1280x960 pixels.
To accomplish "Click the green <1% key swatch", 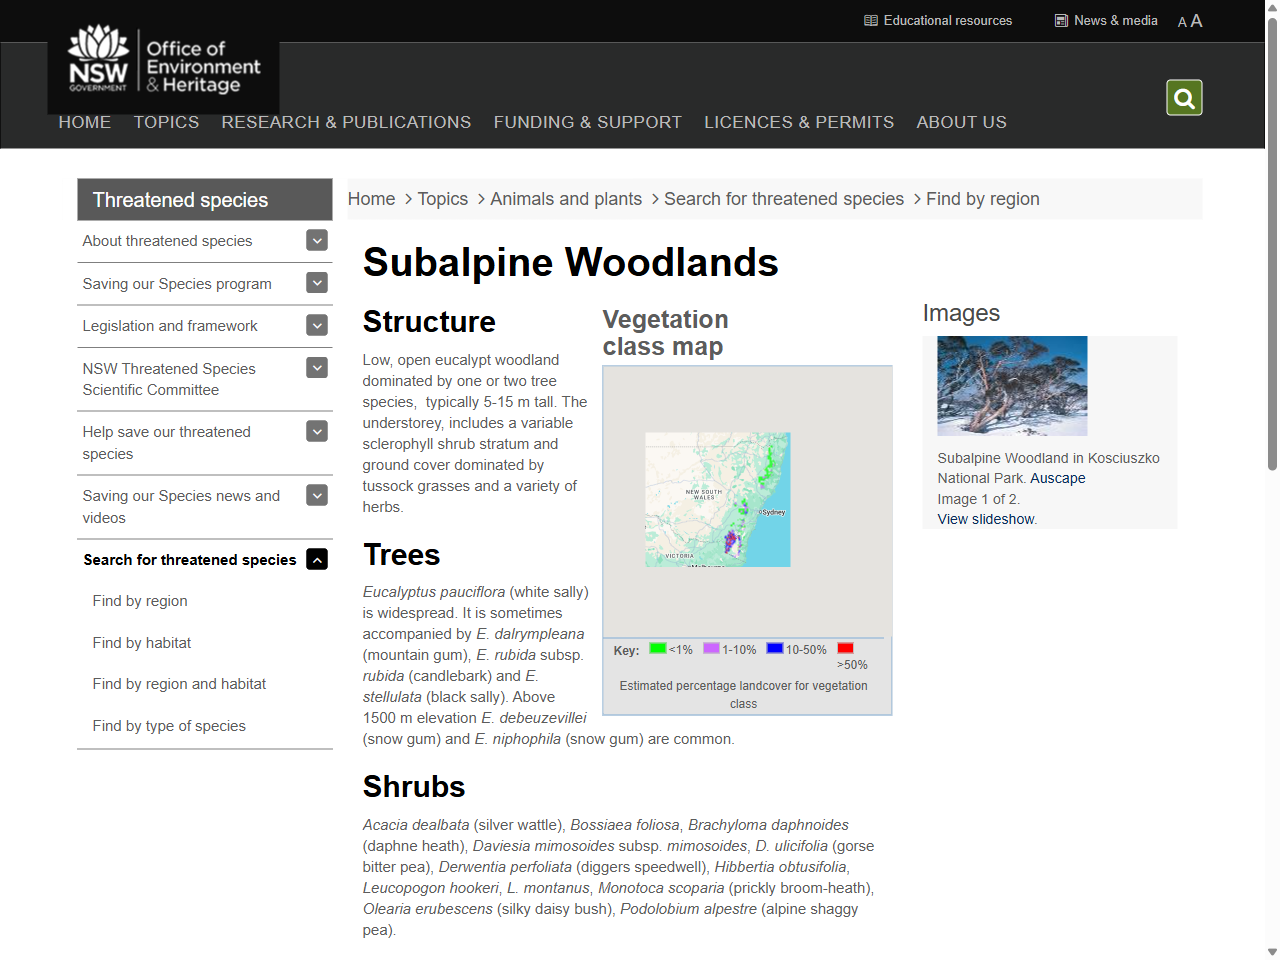I will point(657,648).
